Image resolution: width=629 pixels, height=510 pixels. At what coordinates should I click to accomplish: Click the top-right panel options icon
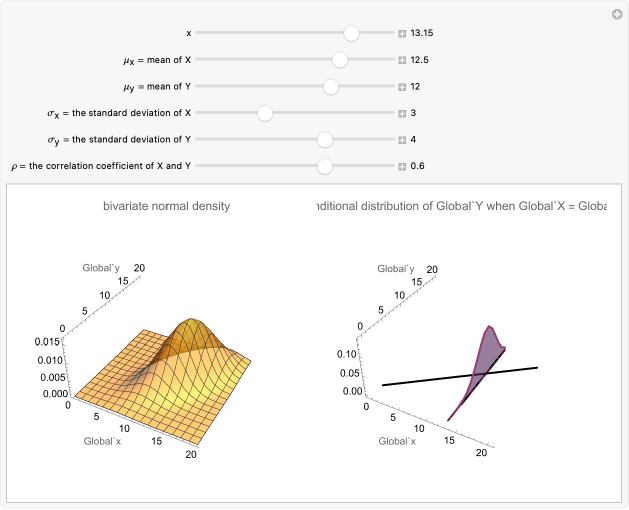616,14
